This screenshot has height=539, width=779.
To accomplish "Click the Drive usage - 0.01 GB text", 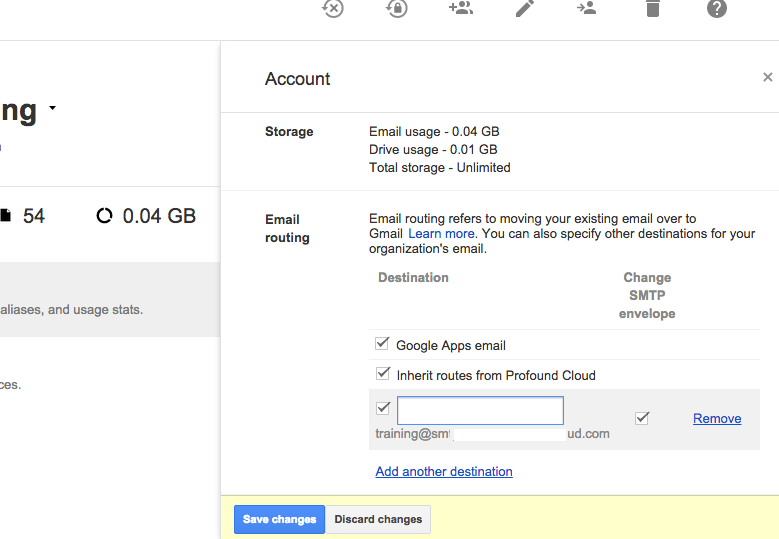I will (433, 150).
